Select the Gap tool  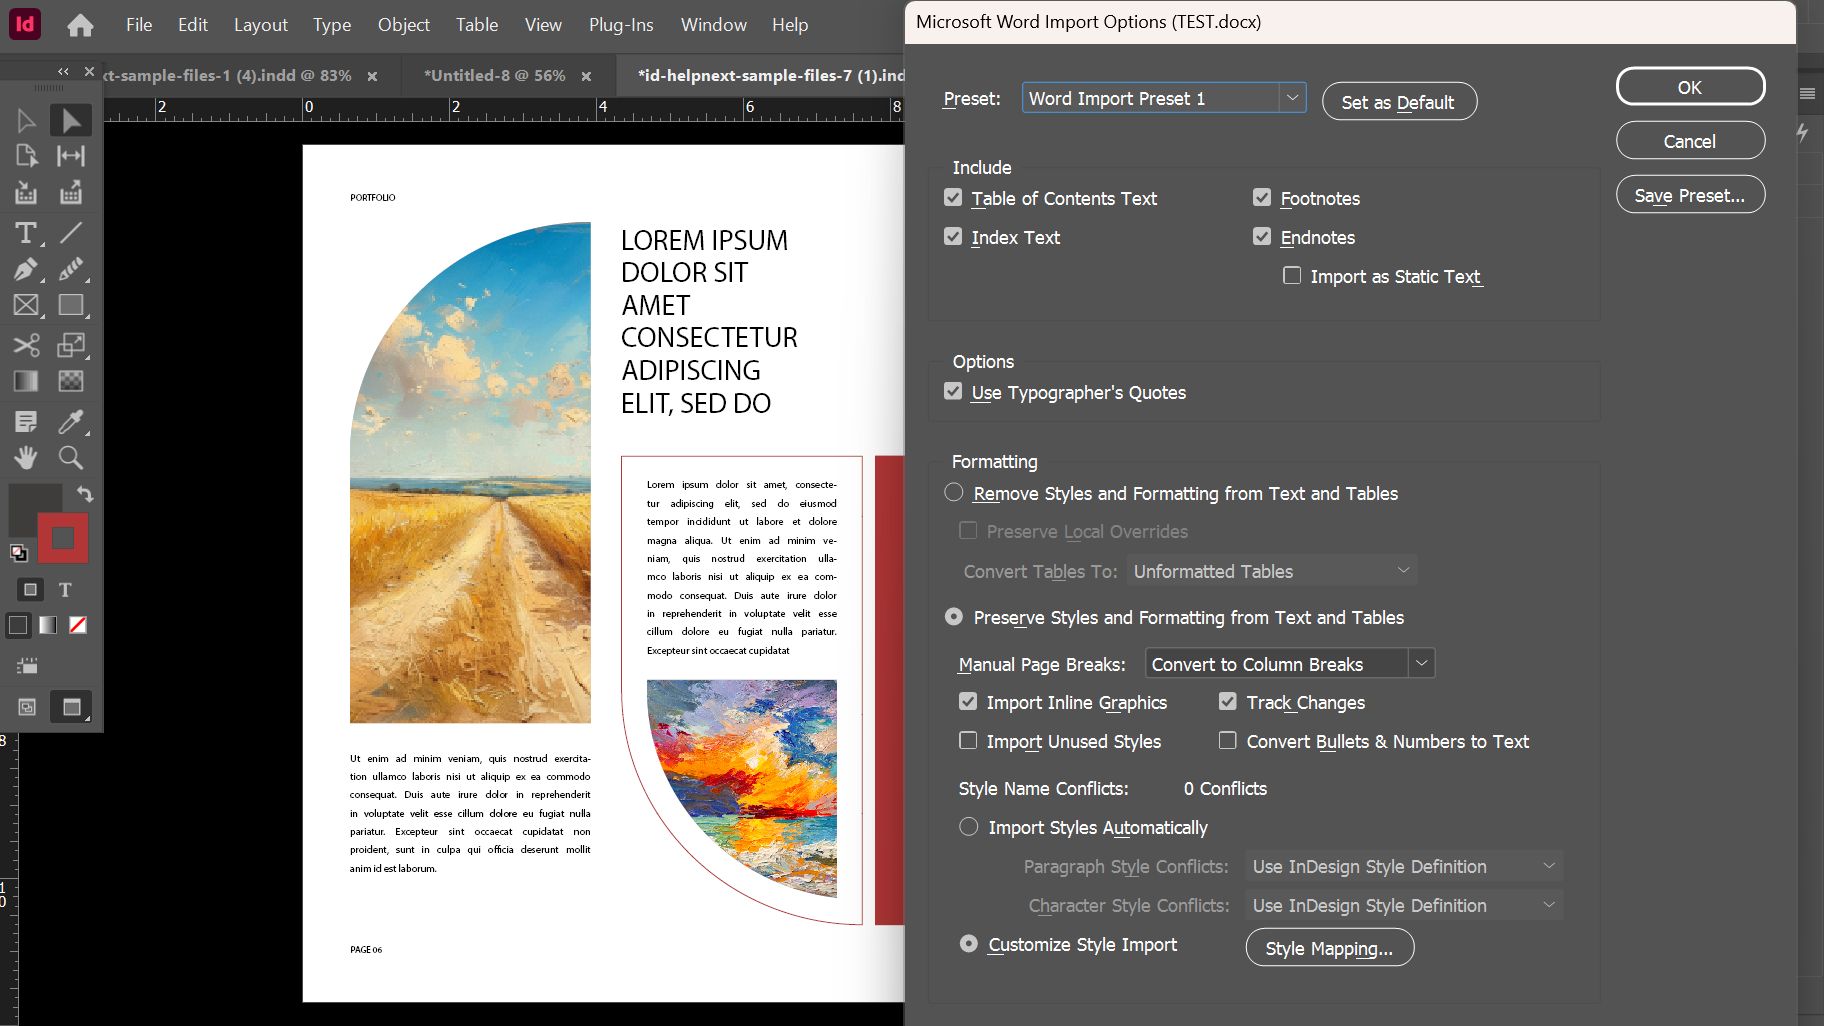point(70,156)
